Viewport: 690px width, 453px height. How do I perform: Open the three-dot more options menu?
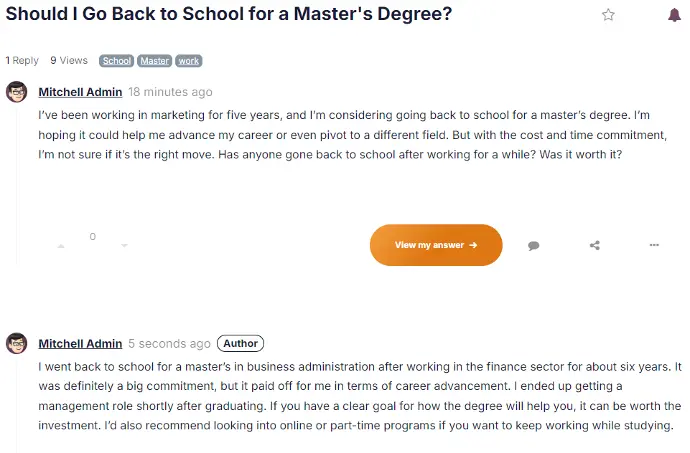pos(654,245)
